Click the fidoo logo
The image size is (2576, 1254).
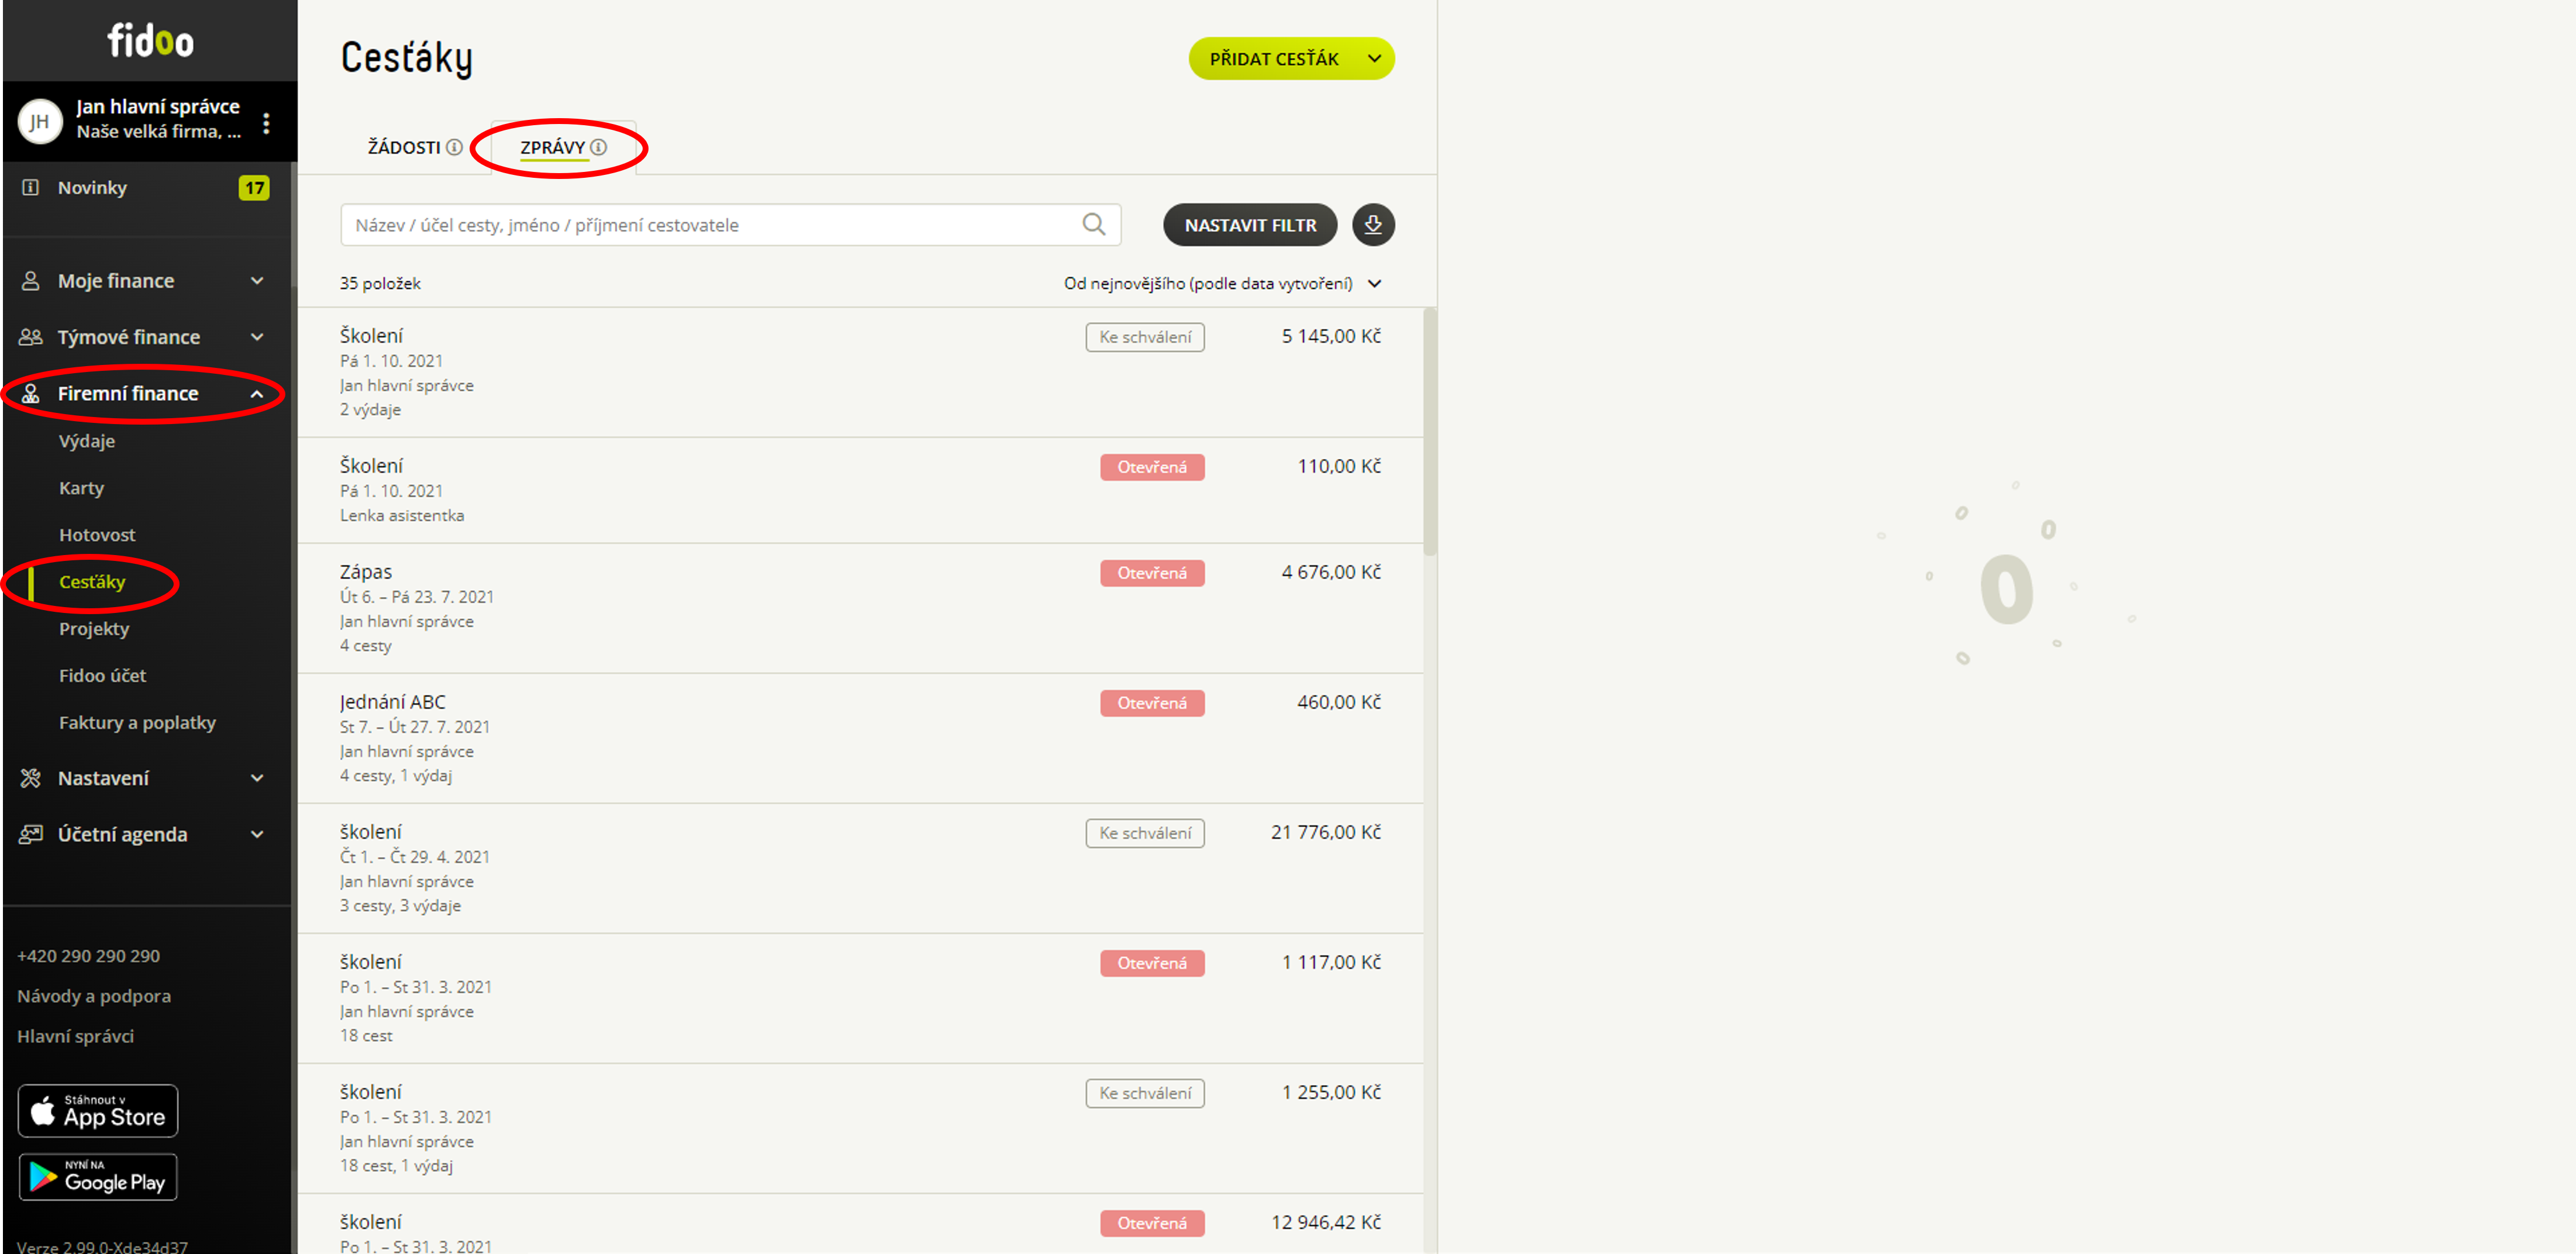pos(150,41)
